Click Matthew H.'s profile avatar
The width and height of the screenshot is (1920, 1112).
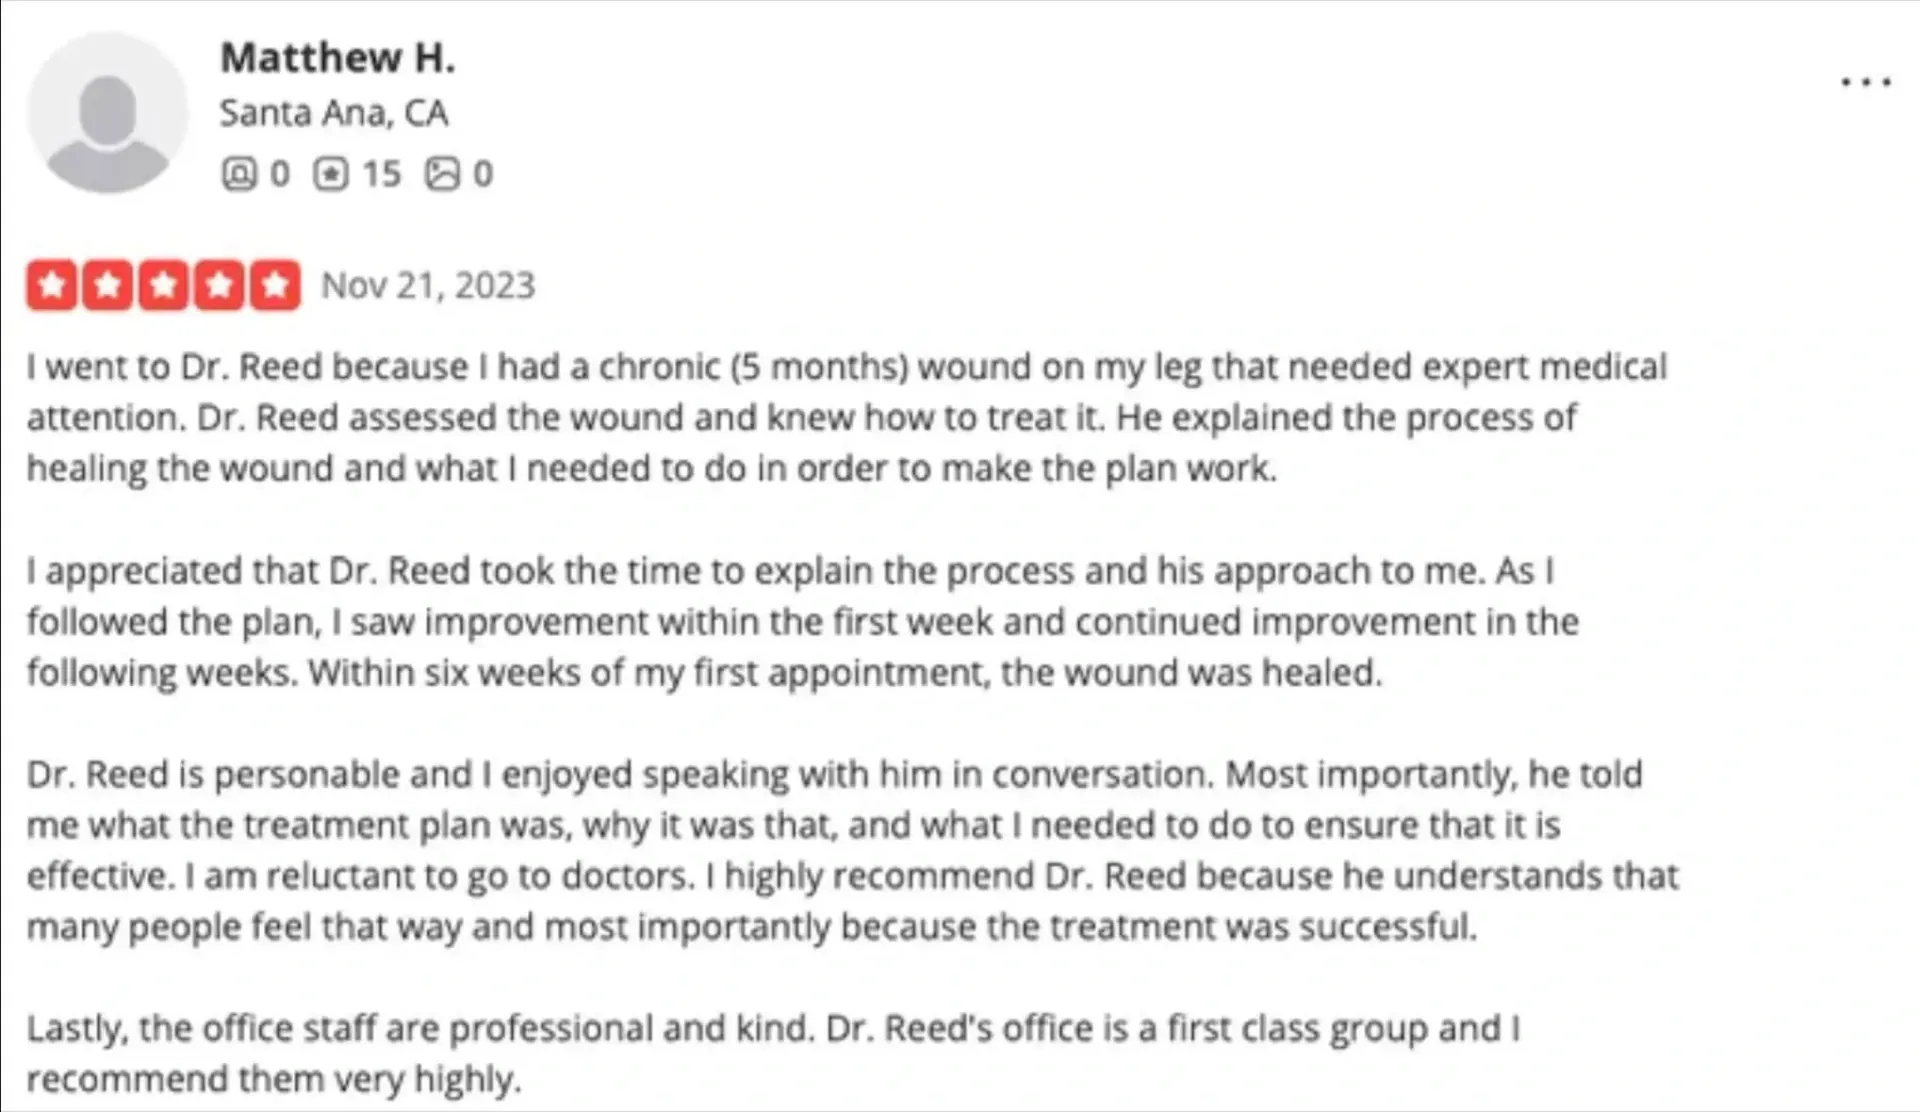(x=107, y=112)
